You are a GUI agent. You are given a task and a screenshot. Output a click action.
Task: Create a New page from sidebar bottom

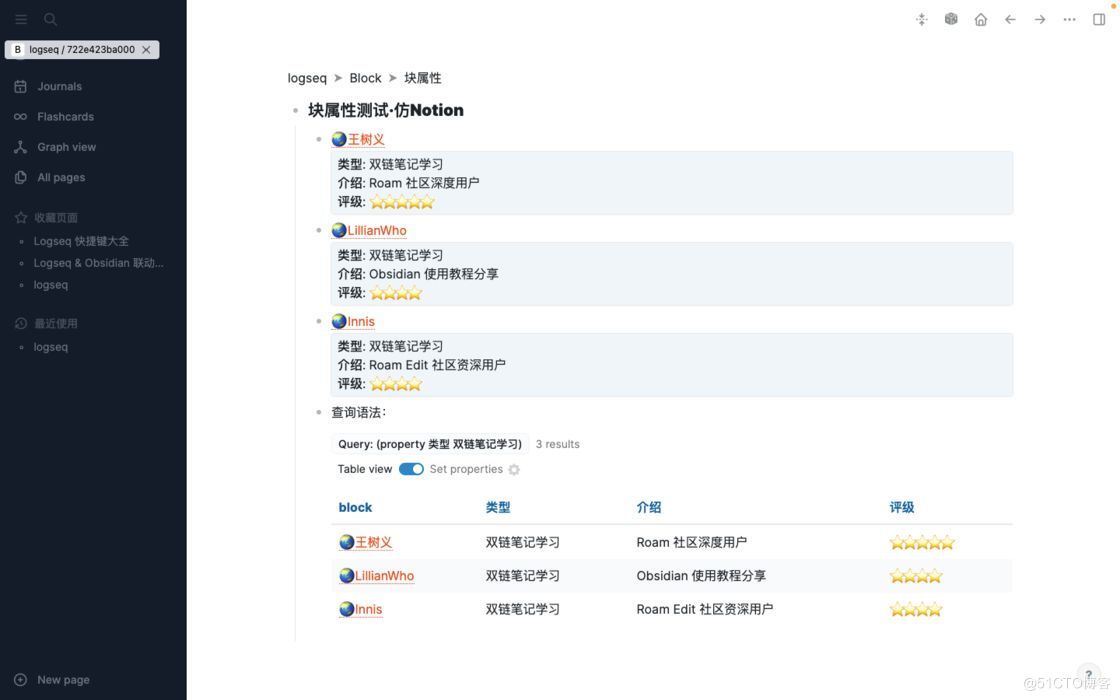(64, 680)
